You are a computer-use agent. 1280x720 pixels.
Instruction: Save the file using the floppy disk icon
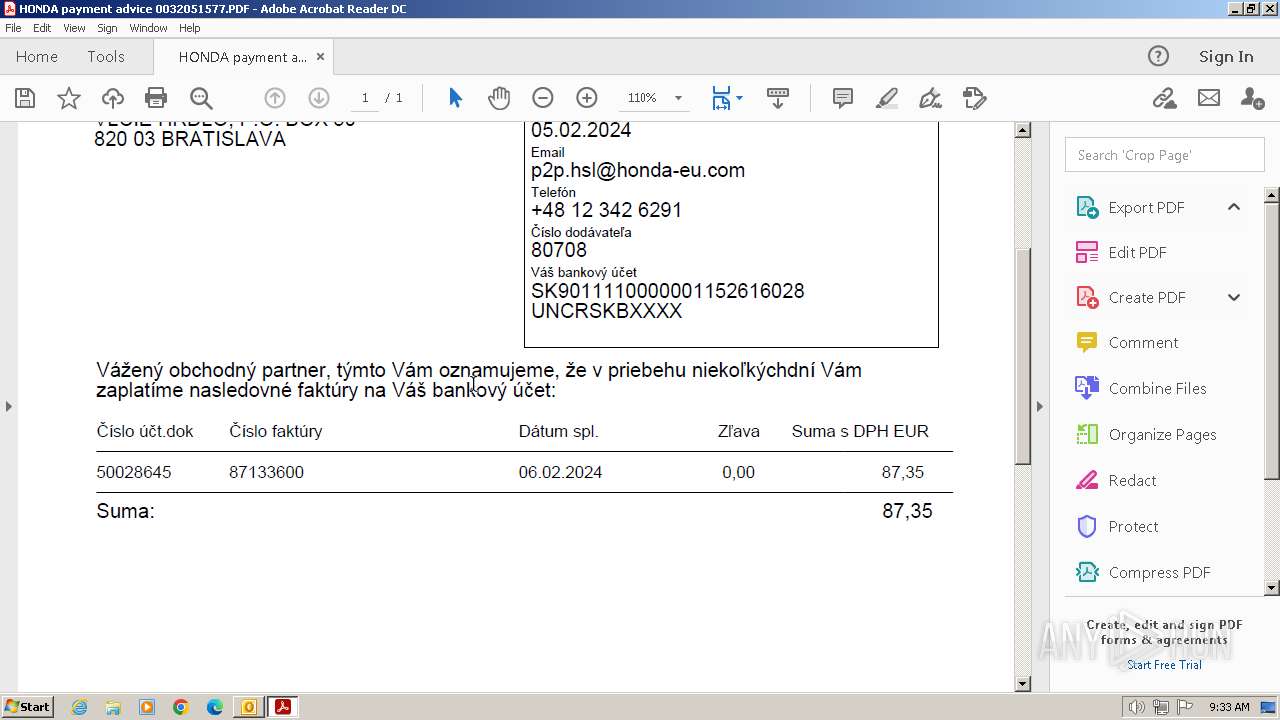coord(25,98)
